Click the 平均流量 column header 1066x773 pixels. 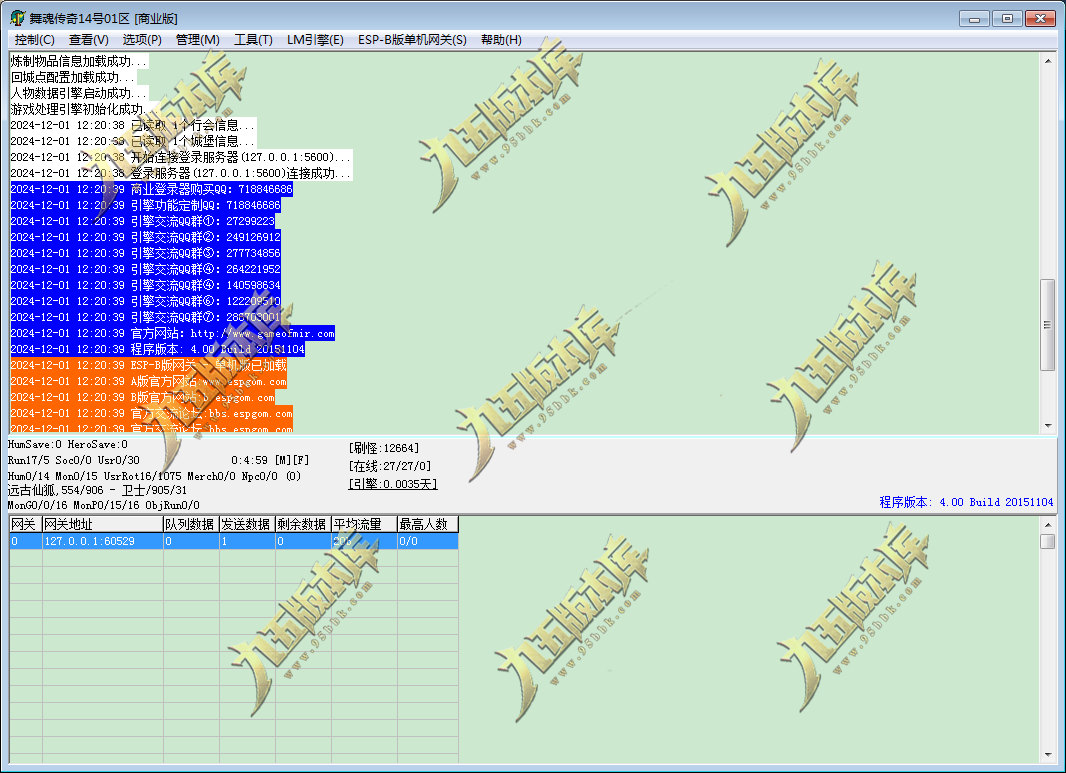point(364,524)
